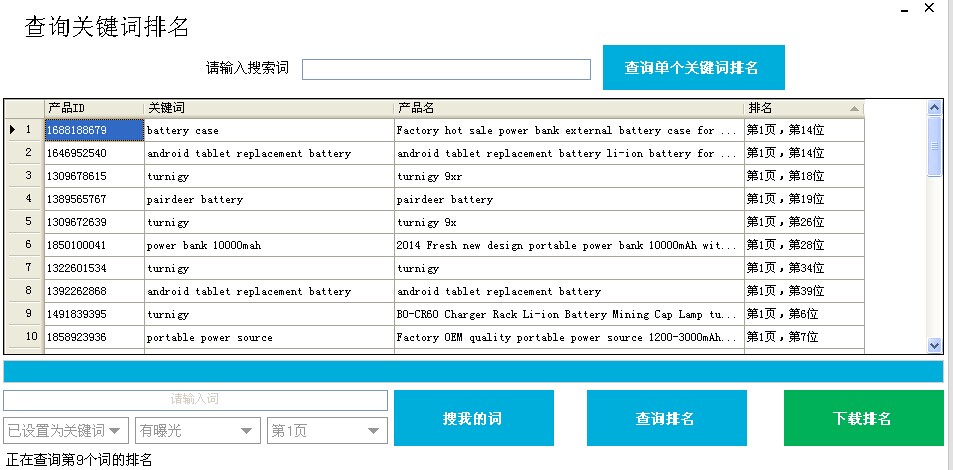This screenshot has width=953, height=470.
Task: Download rankings with the green 下载排名 button
Action: [x=863, y=418]
